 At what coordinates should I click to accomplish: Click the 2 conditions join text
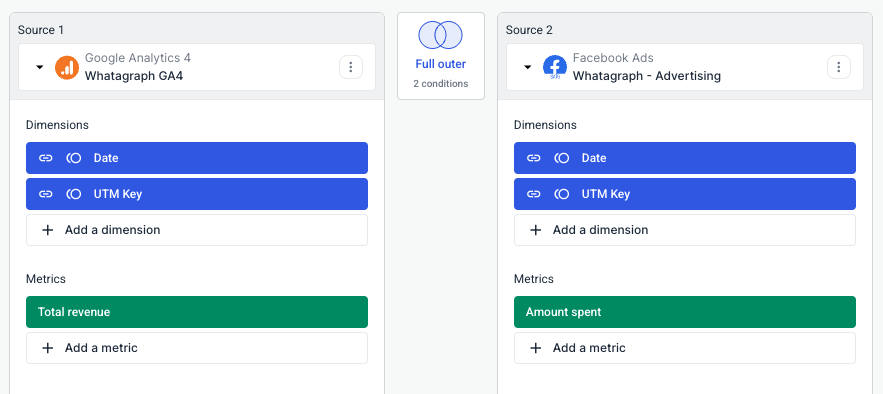point(440,84)
